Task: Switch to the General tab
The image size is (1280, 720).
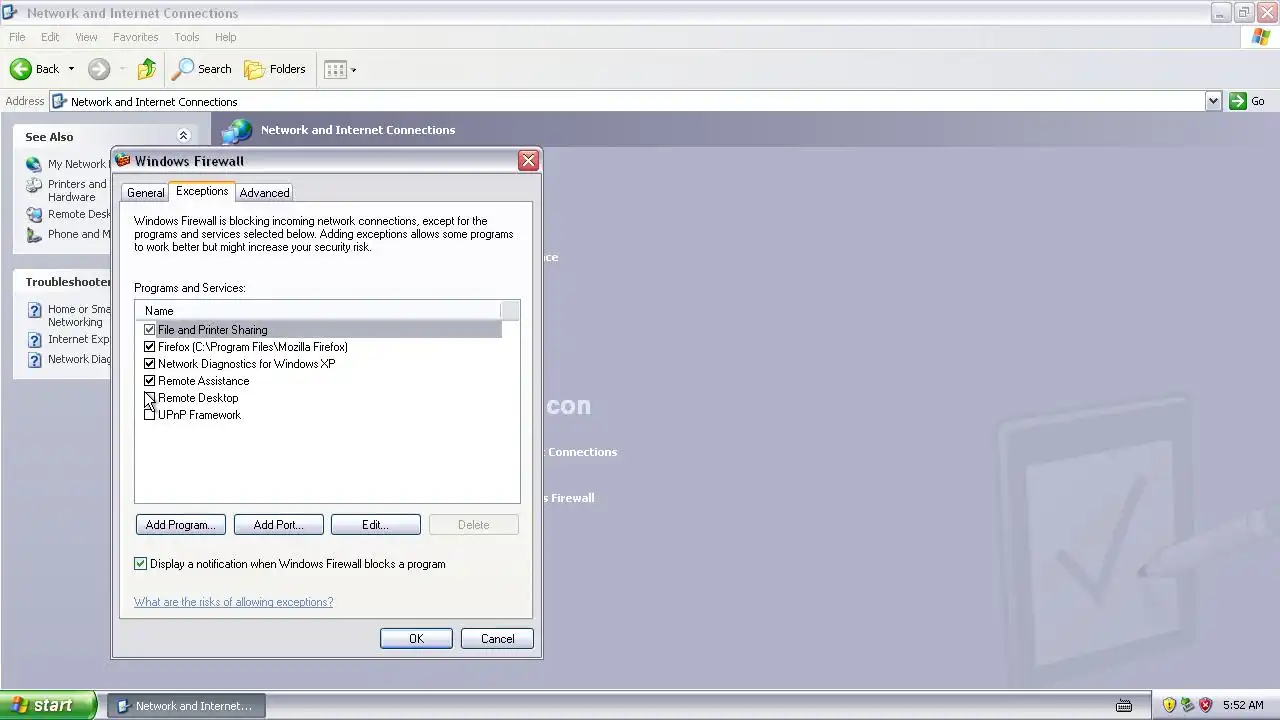Action: pyautogui.click(x=145, y=193)
